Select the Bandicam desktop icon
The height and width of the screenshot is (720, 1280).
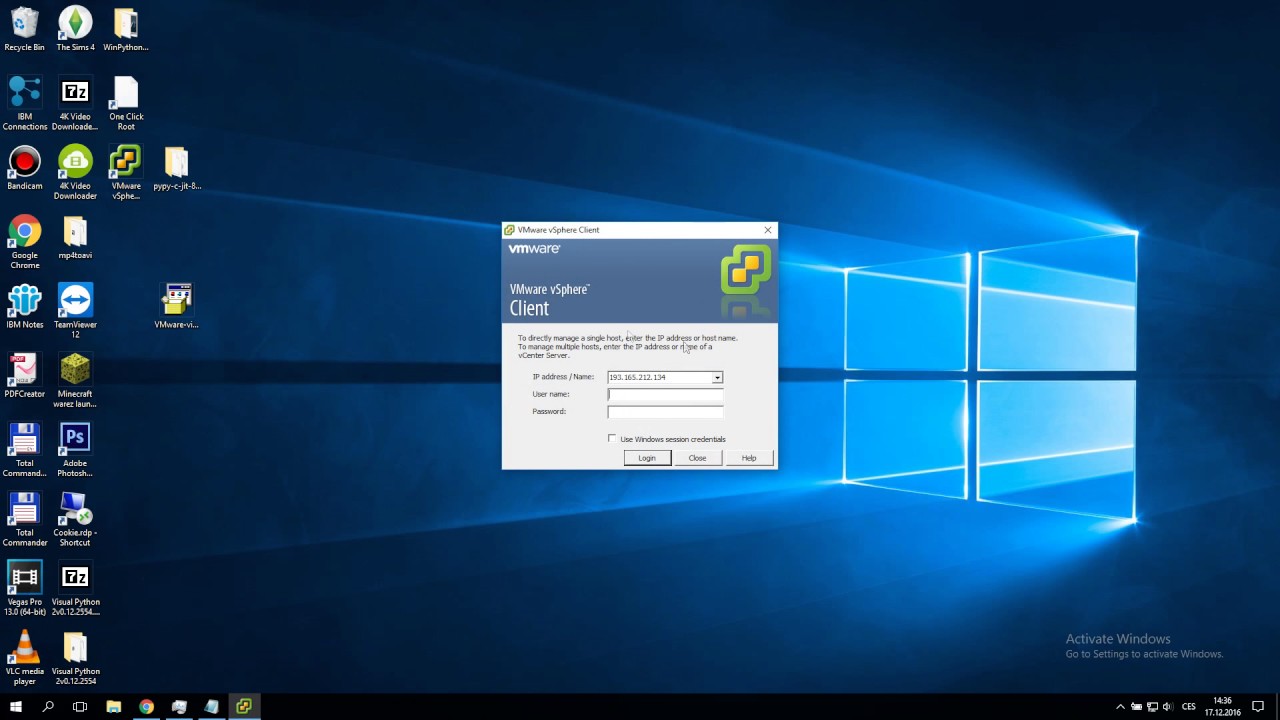(x=24, y=167)
